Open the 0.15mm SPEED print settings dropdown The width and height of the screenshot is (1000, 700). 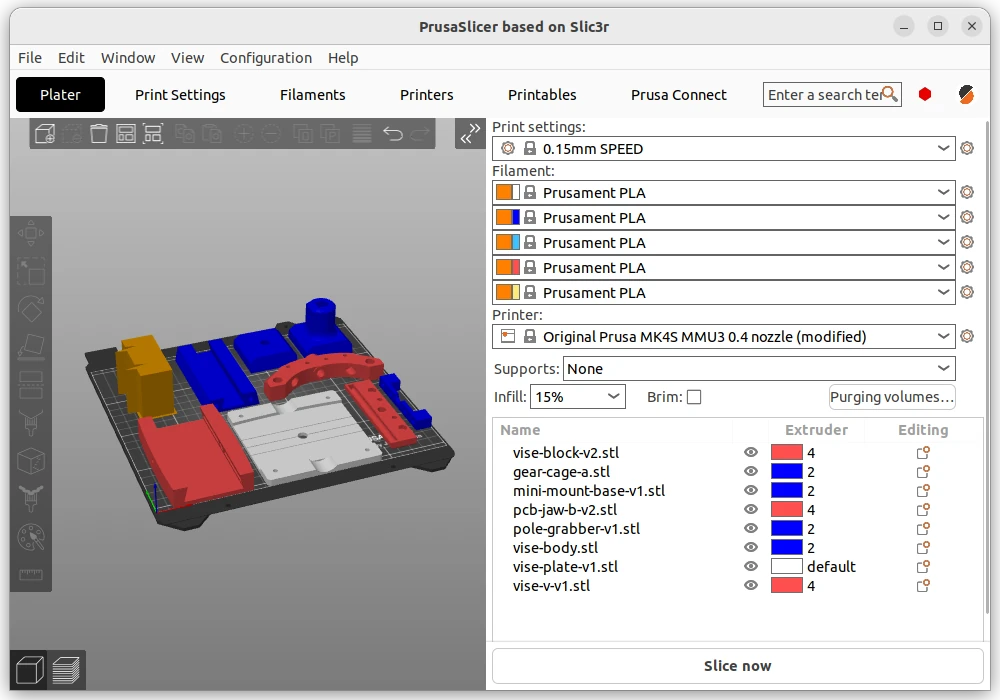[724, 149]
